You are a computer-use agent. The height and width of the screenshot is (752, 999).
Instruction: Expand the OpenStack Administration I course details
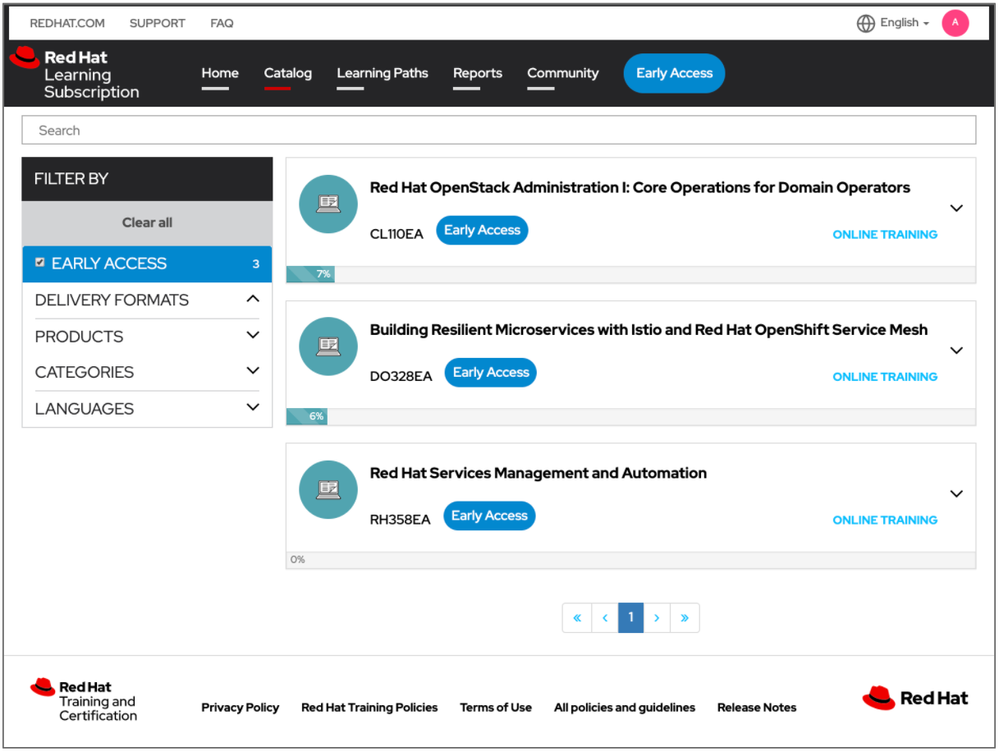click(956, 208)
